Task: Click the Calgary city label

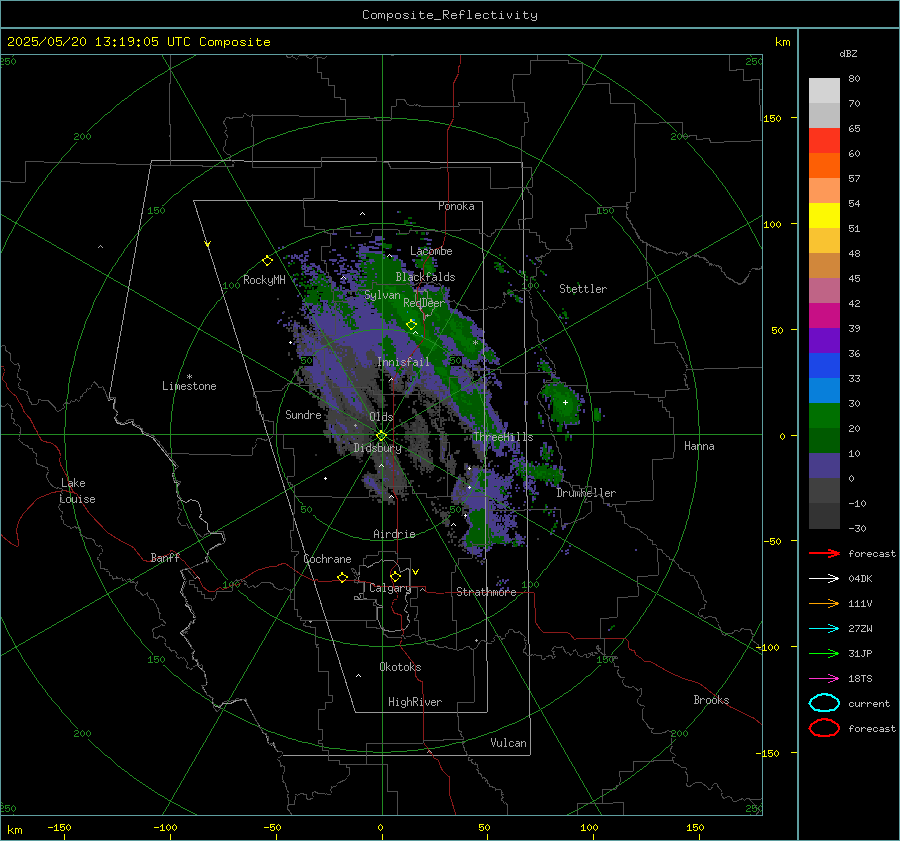Action: [x=390, y=588]
